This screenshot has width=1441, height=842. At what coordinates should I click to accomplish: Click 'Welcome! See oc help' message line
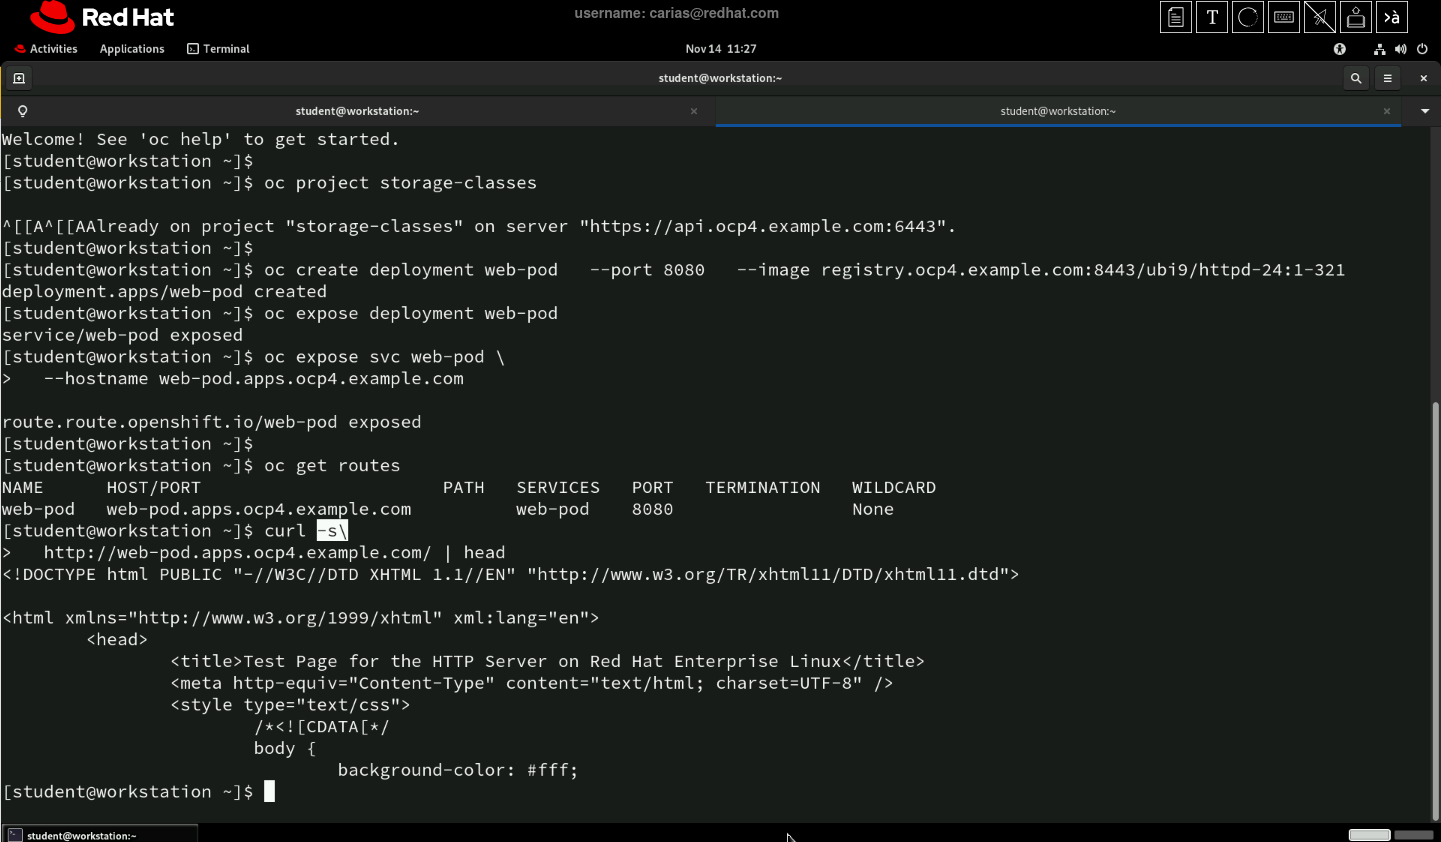coord(201,140)
